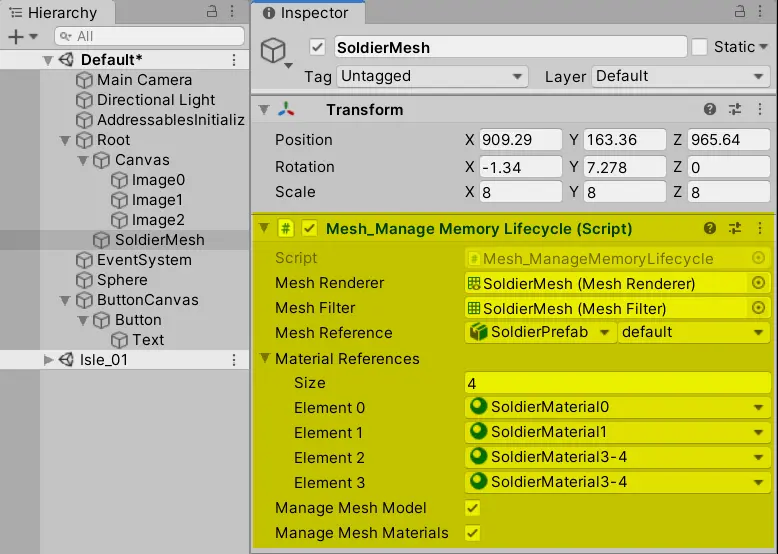
Task: Click the plus icon to create object
Action: click(16, 37)
